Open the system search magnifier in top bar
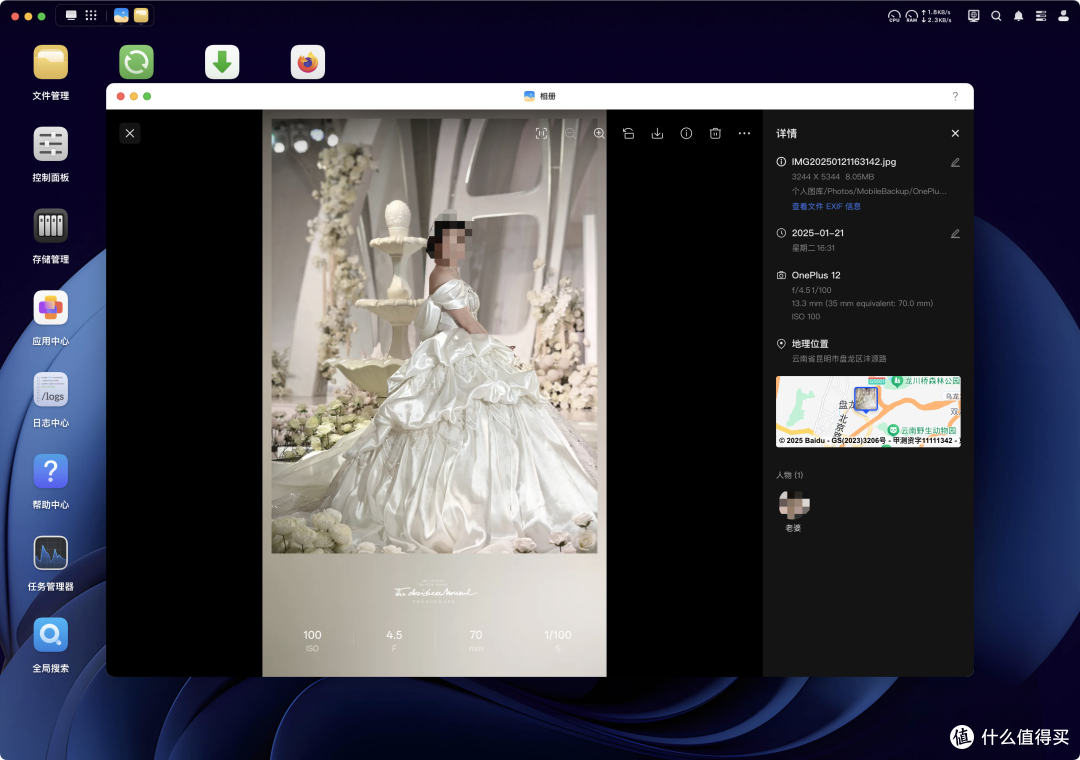1080x760 pixels. pyautogui.click(x=996, y=16)
